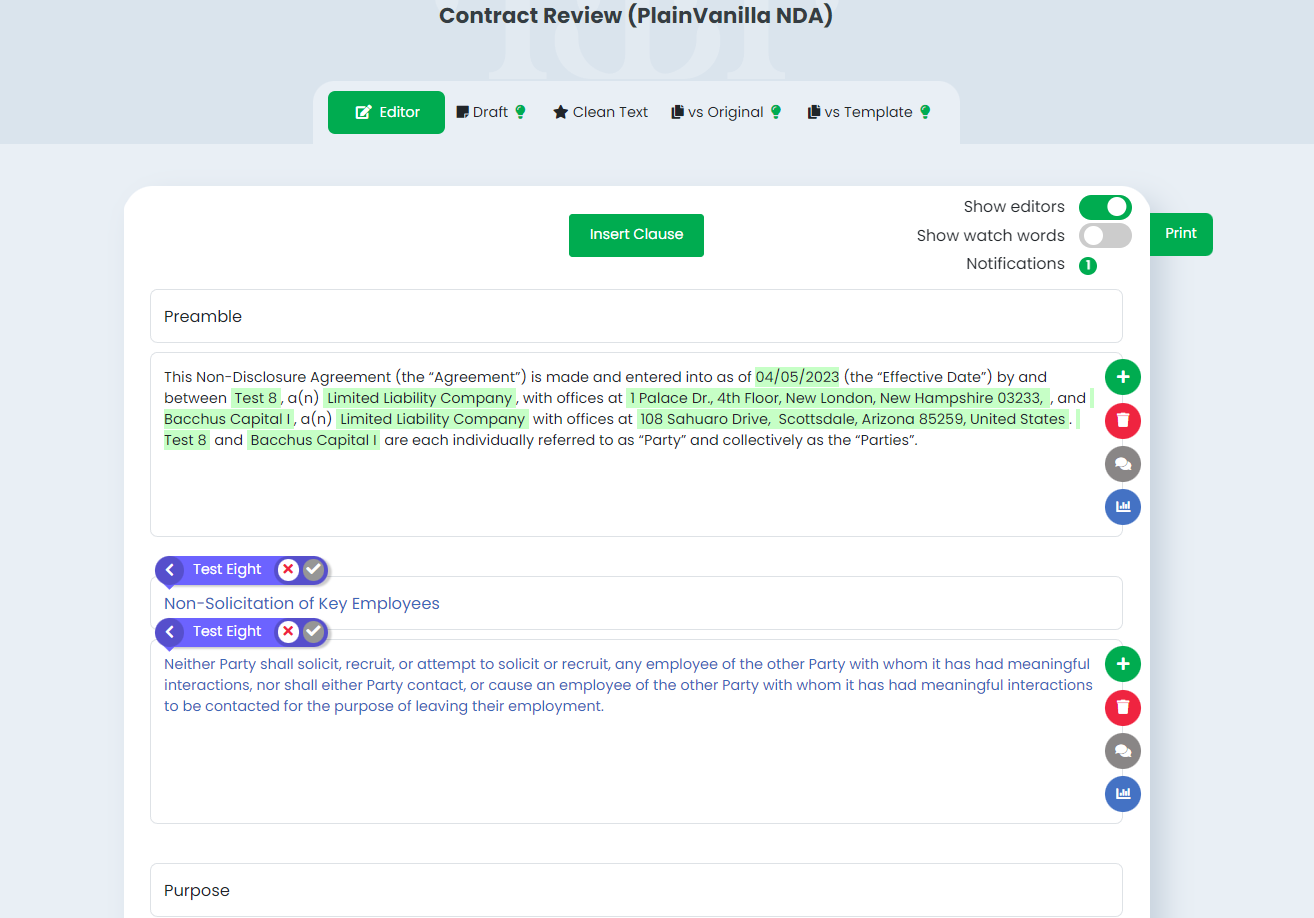Turn off Show editors toggle
Viewport: 1314px width, 918px height.
pos(1104,207)
